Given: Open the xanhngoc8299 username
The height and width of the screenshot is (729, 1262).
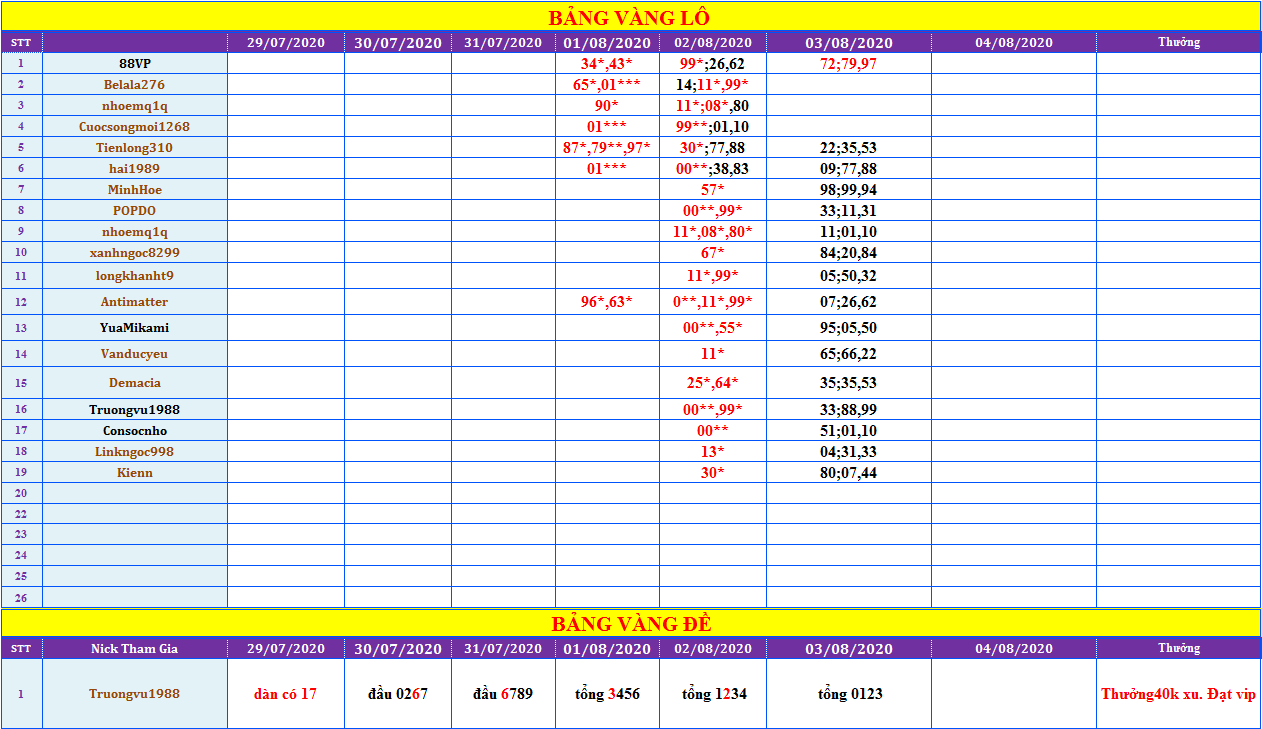Looking at the screenshot, I should [135, 252].
